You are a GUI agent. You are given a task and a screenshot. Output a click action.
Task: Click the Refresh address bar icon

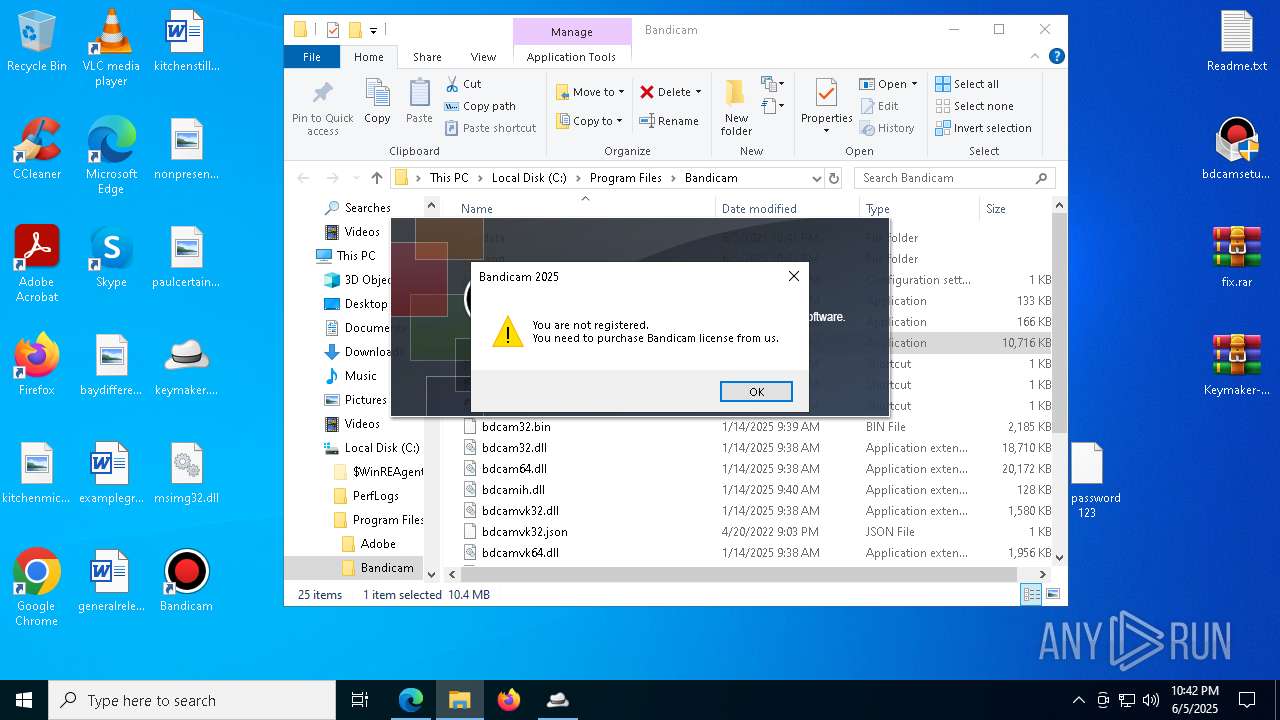pyautogui.click(x=834, y=178)
